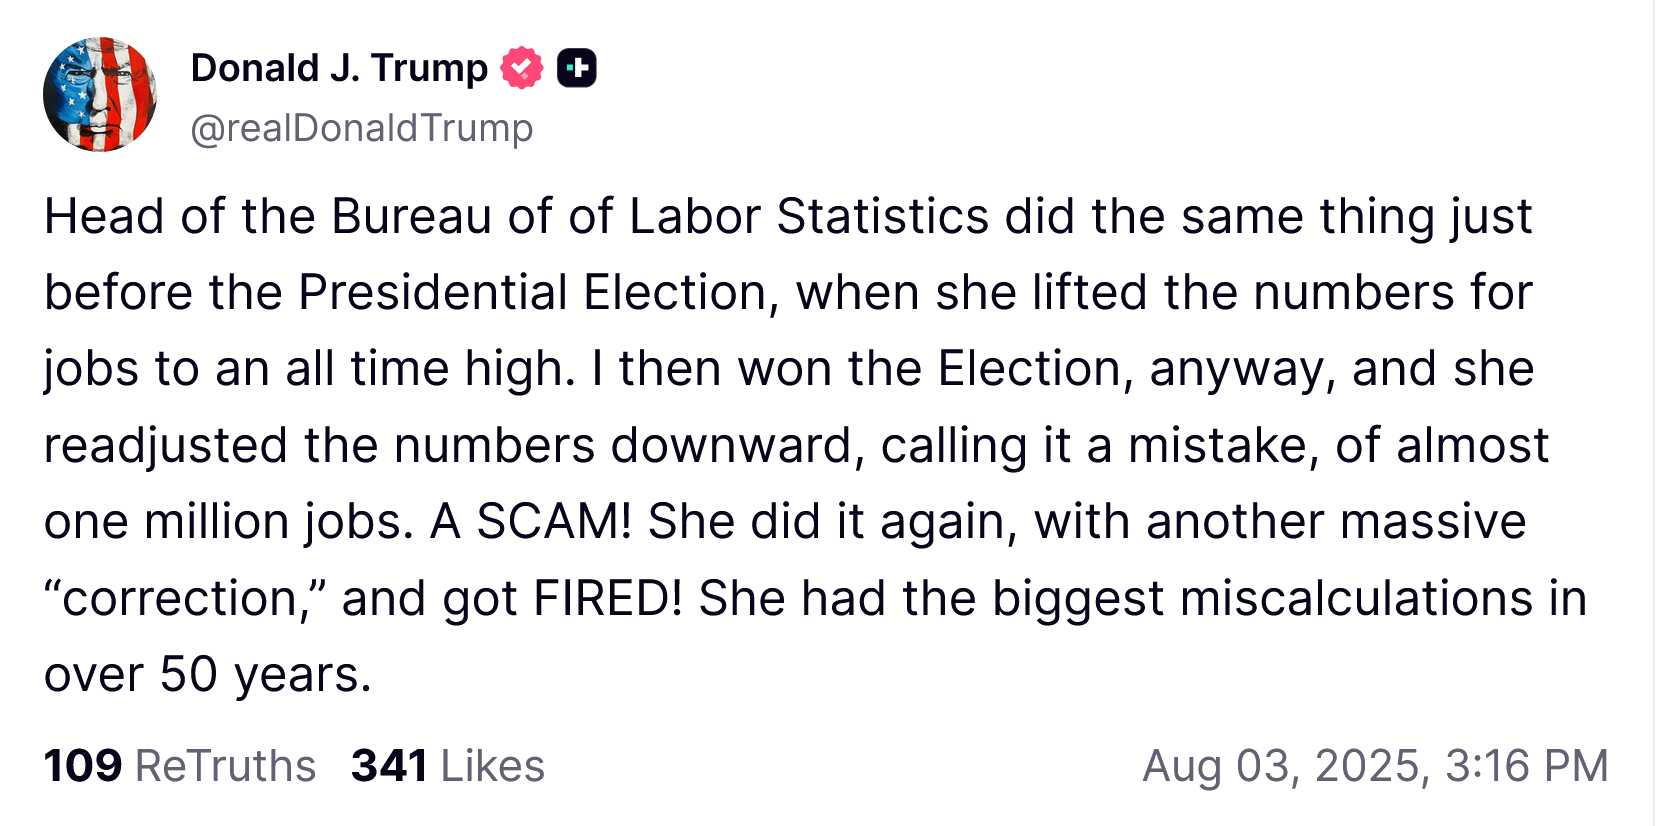Click the Donald J. Trump profile avatar
The width and height of the screenshot is (1674, 826).
point(100,95)
